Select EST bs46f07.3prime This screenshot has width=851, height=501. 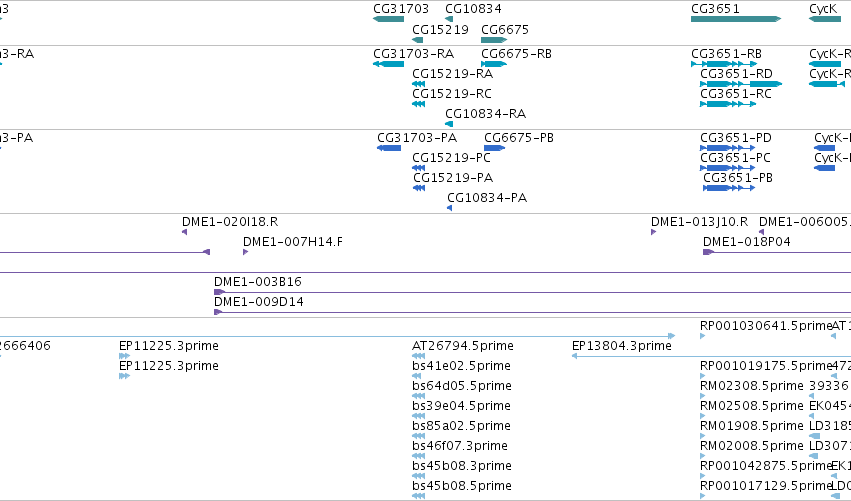click(x=418, y=456)
